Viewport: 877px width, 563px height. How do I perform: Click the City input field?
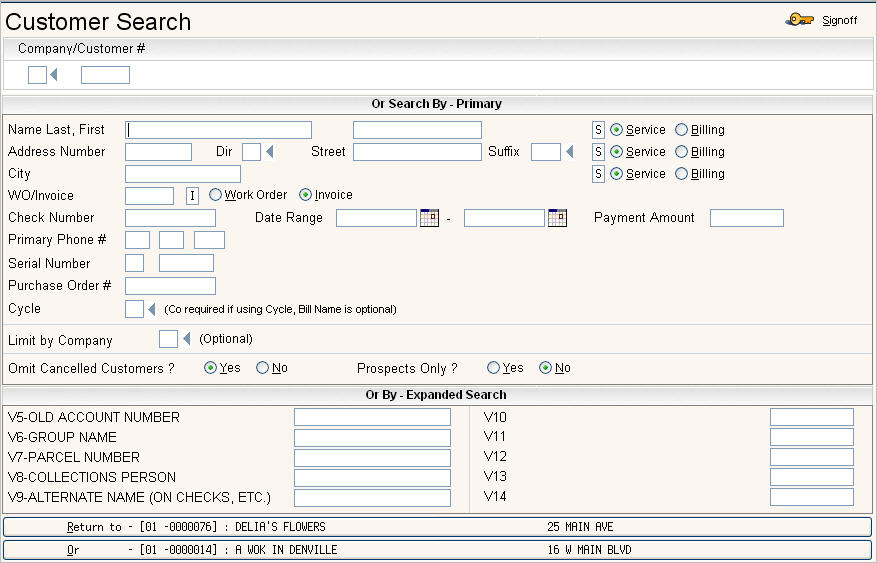click(x=183, y=174)
